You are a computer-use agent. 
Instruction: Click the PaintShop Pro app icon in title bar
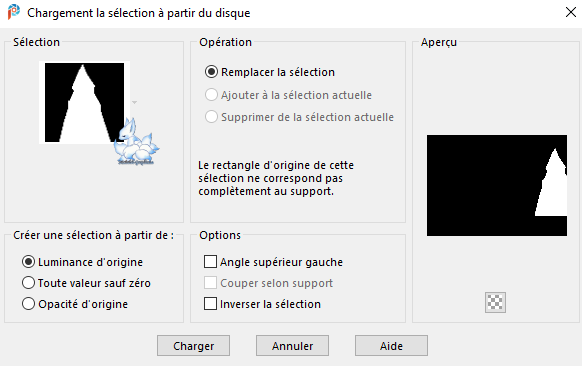14,12
